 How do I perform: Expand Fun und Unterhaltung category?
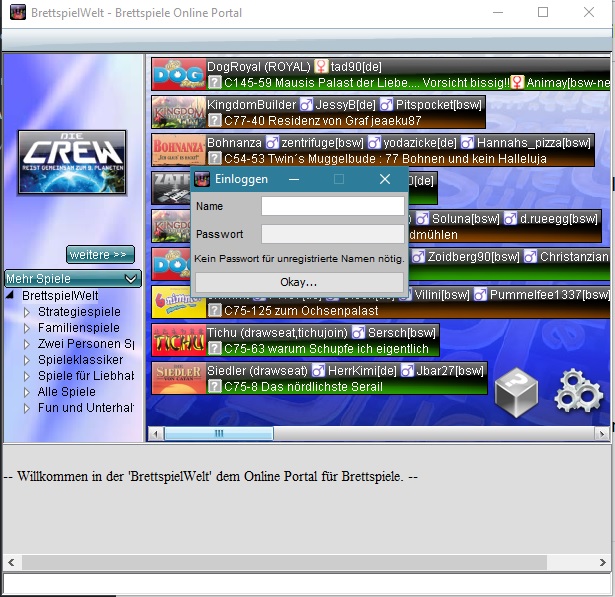(27, 409)
